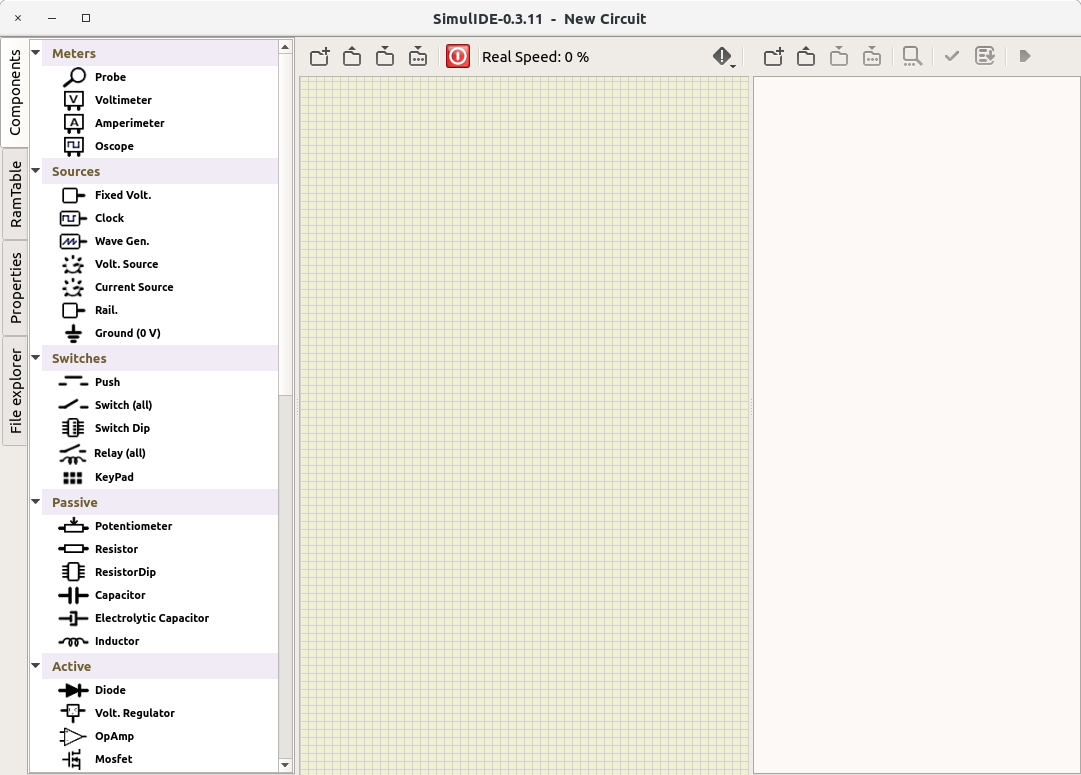The width and height of the screenshot is (1081, 775).
Task: Pick the Ground (0 V) source
Action: (127, 333)
